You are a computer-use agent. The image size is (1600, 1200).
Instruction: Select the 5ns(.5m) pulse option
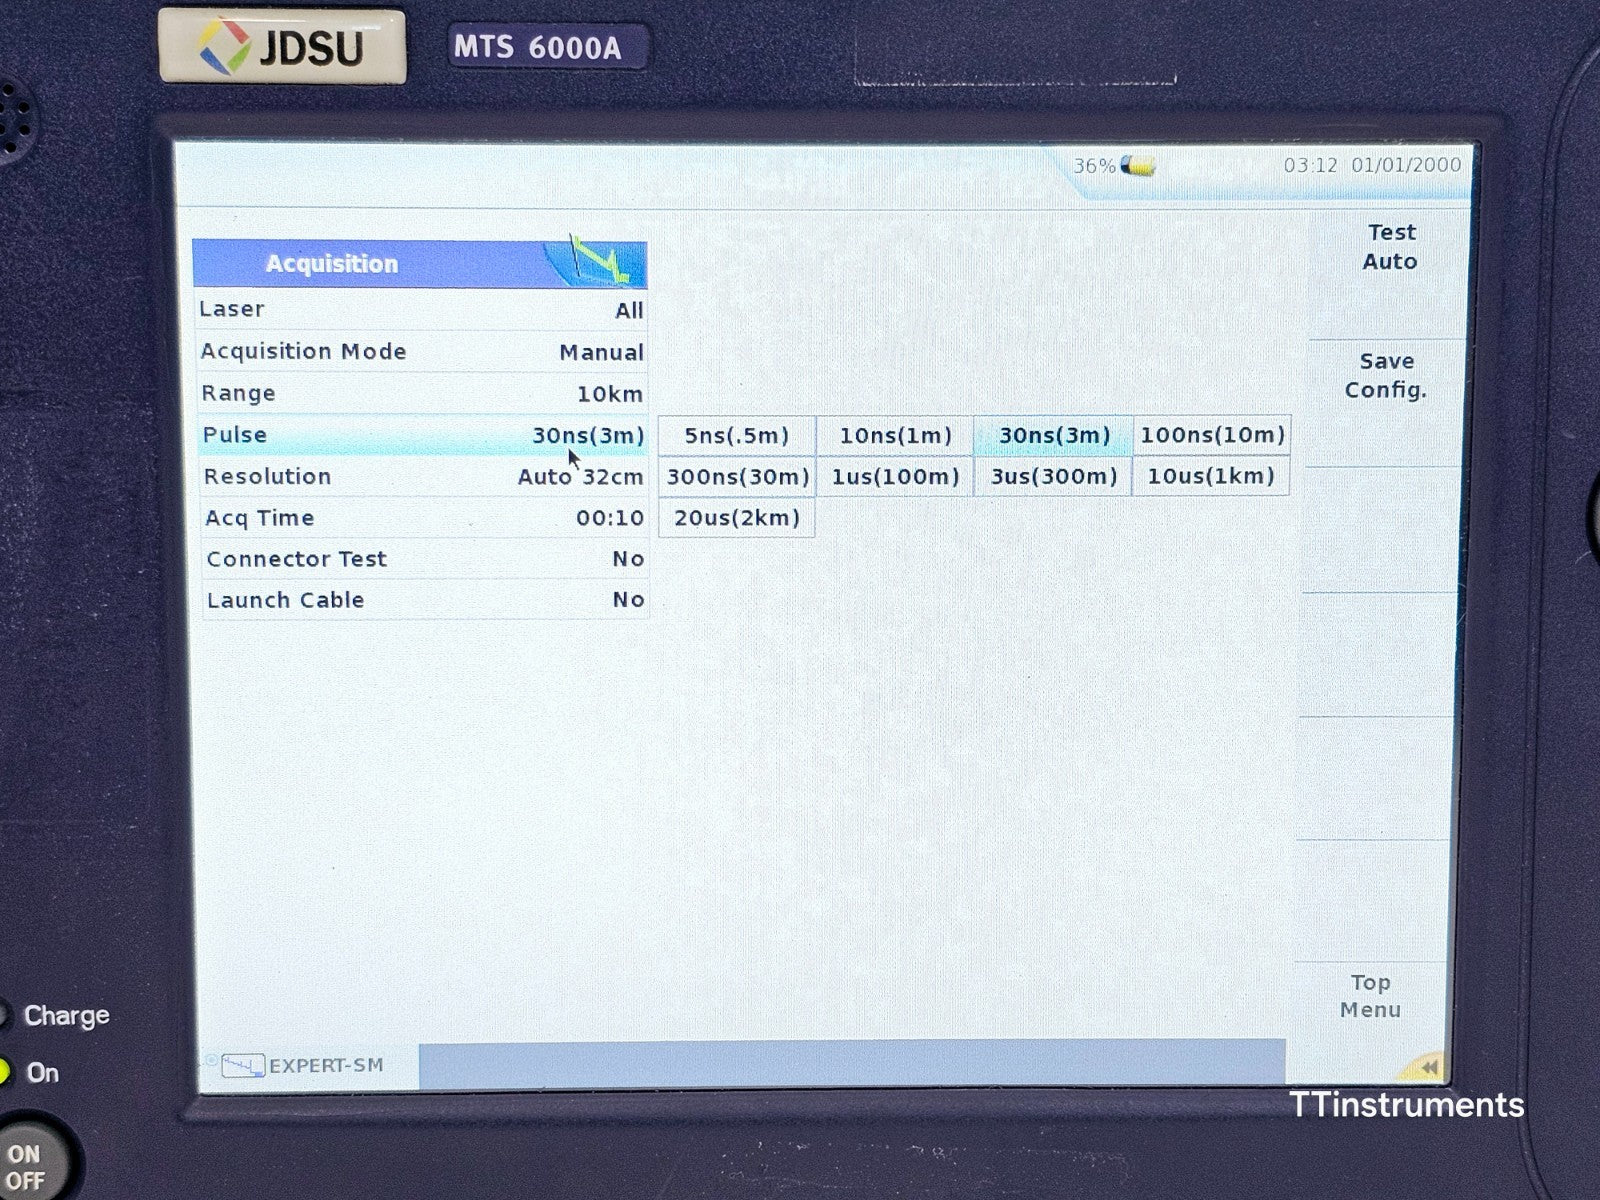tap(735, 434)
